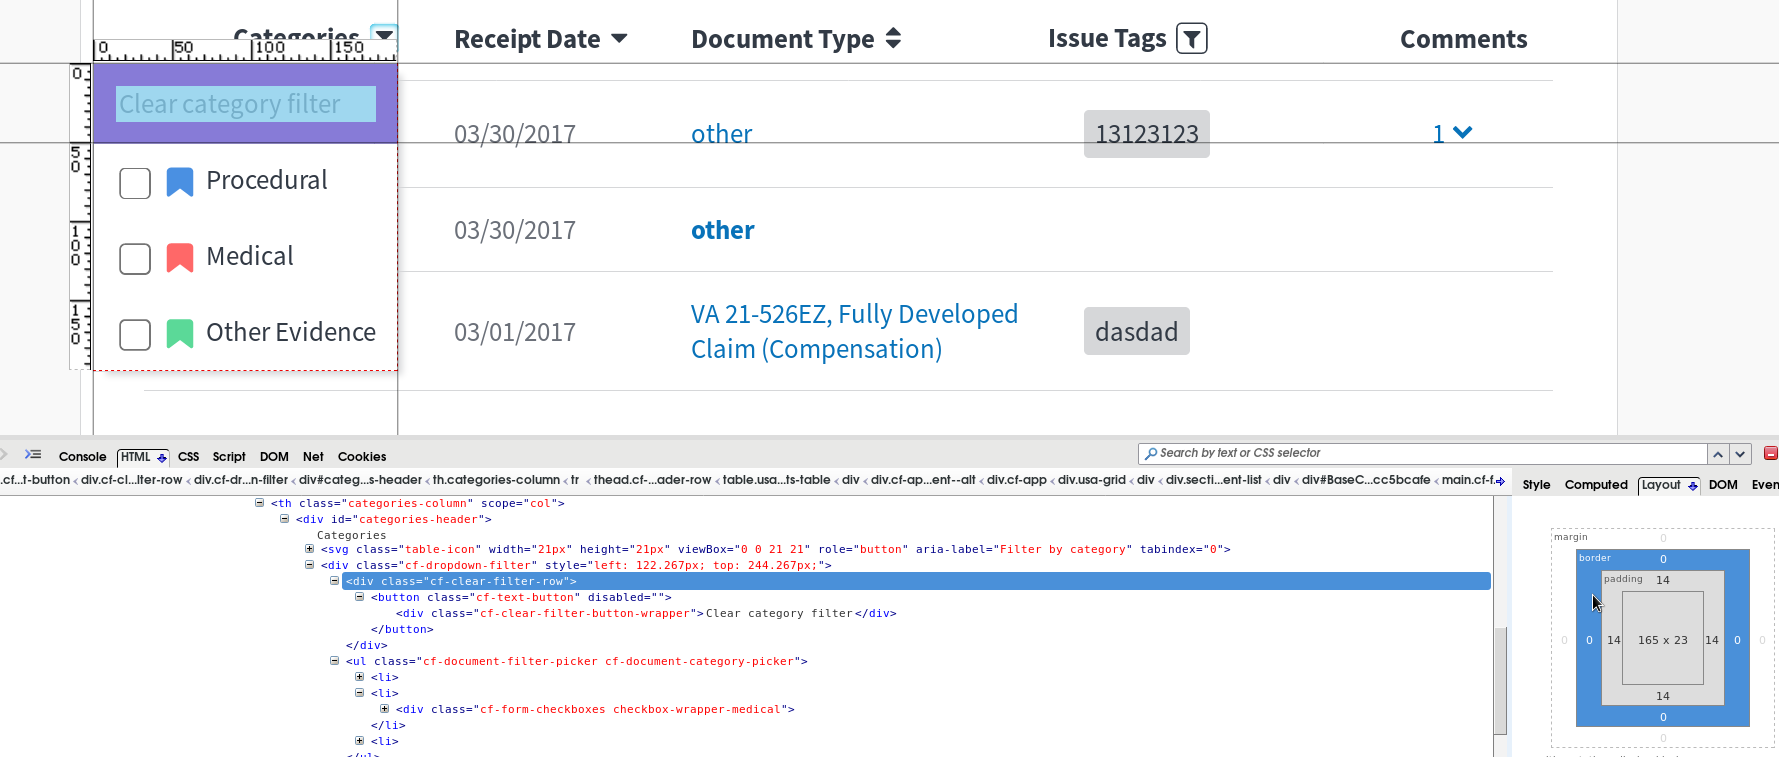Viewport: 1779px width, 757px height.
Task: Collapse the th categories-column node
Action: point(260,503)
